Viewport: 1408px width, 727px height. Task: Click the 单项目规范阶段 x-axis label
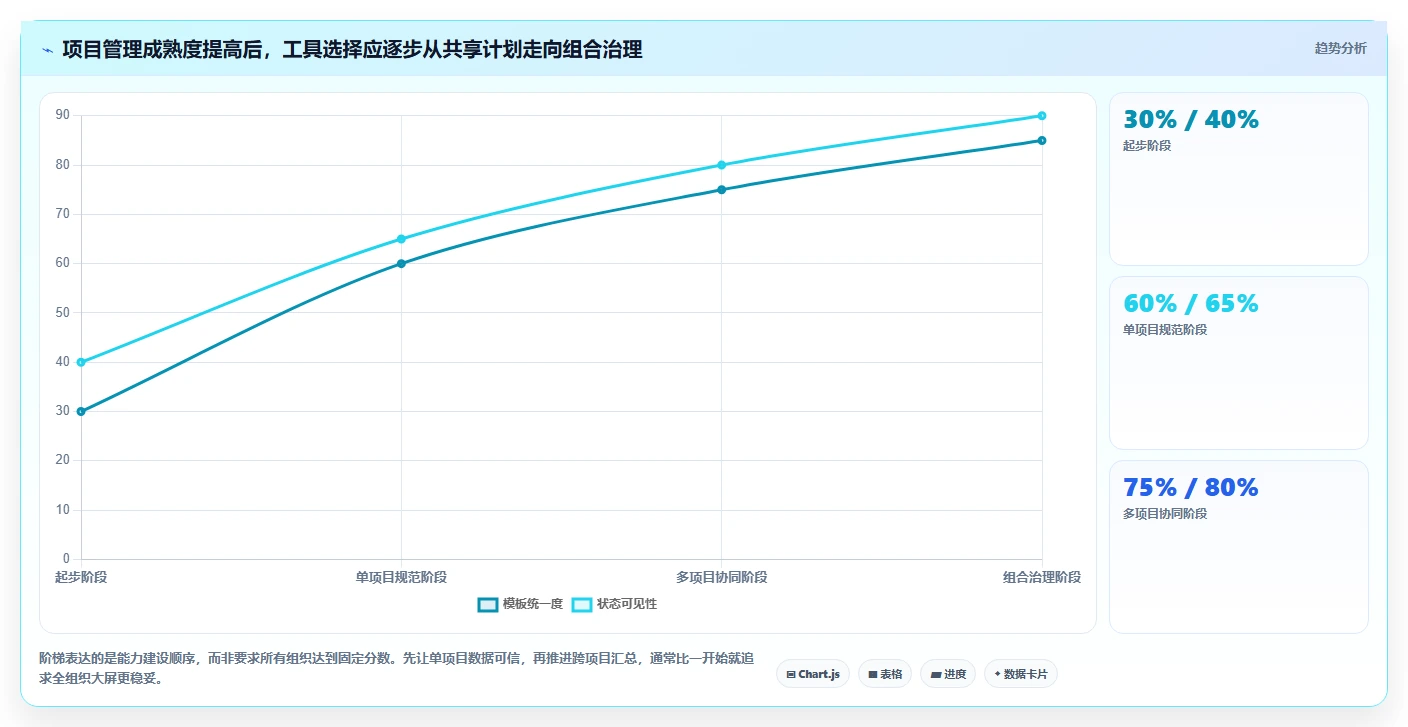point(401,577)
